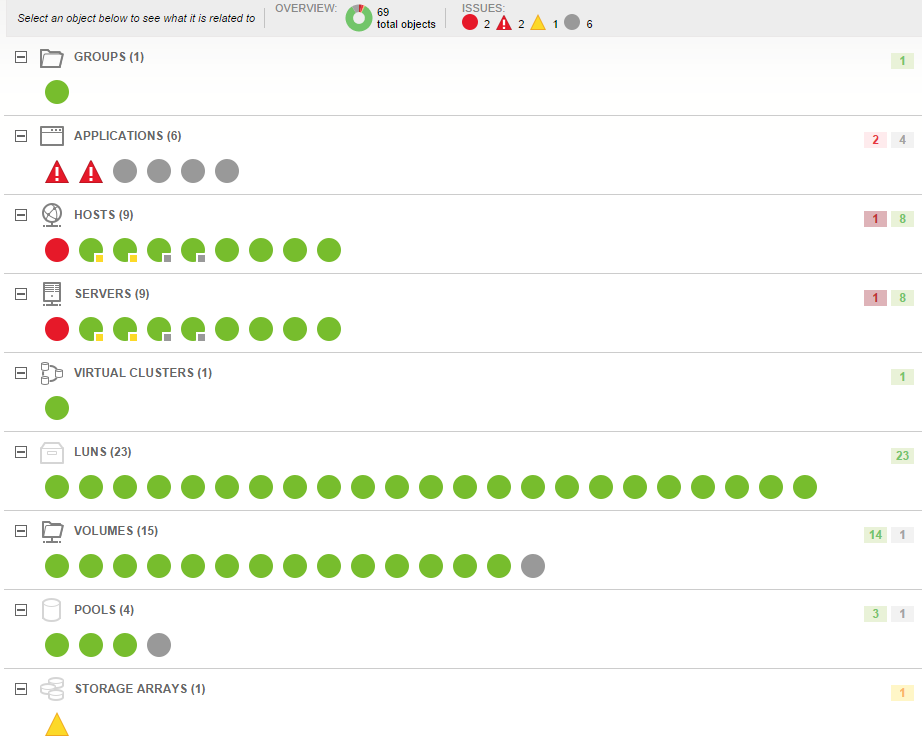This screenshot has width=922, height=744.
Task: Click the red critical status circle in Hosts
Action: coord(57,250)
